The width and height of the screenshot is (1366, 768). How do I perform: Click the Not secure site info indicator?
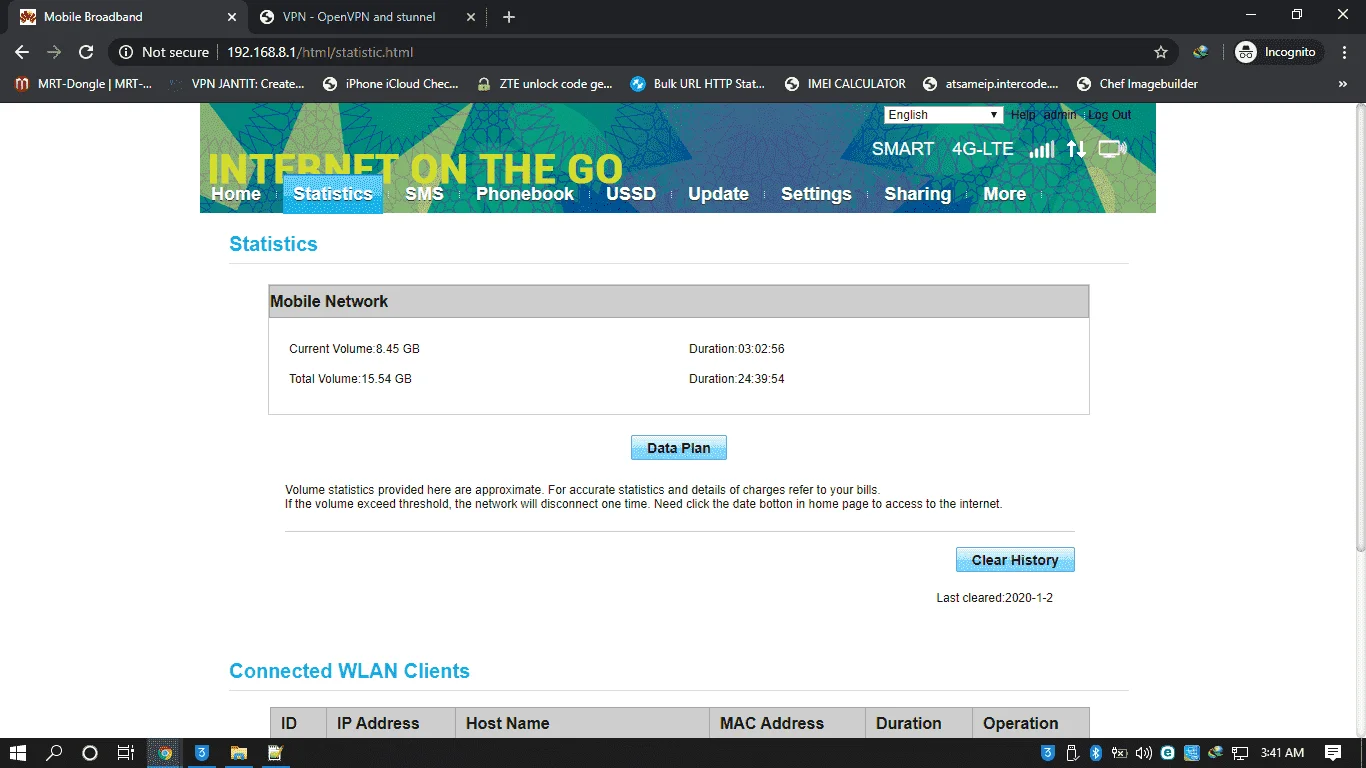pyautogui.click(x=165, y=52)
